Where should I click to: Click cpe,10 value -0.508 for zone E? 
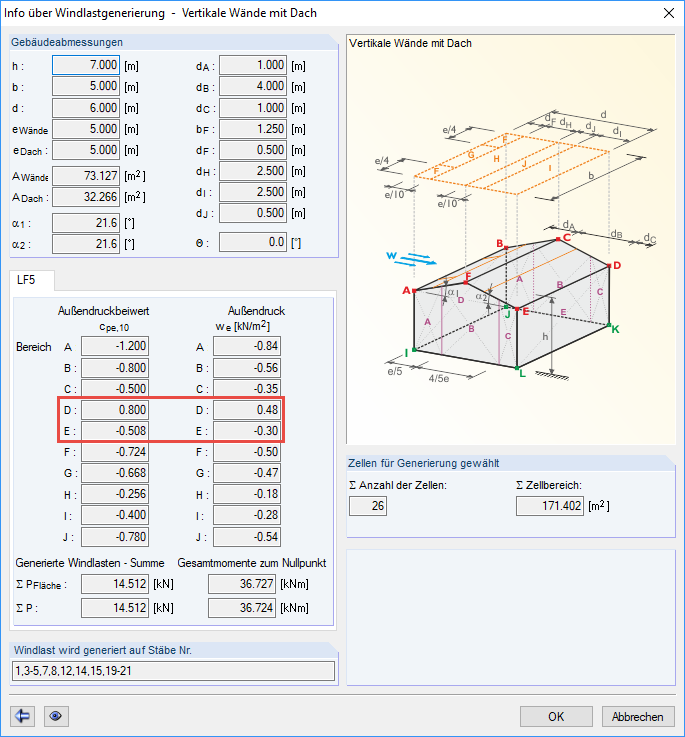click(x=115, y=431)
